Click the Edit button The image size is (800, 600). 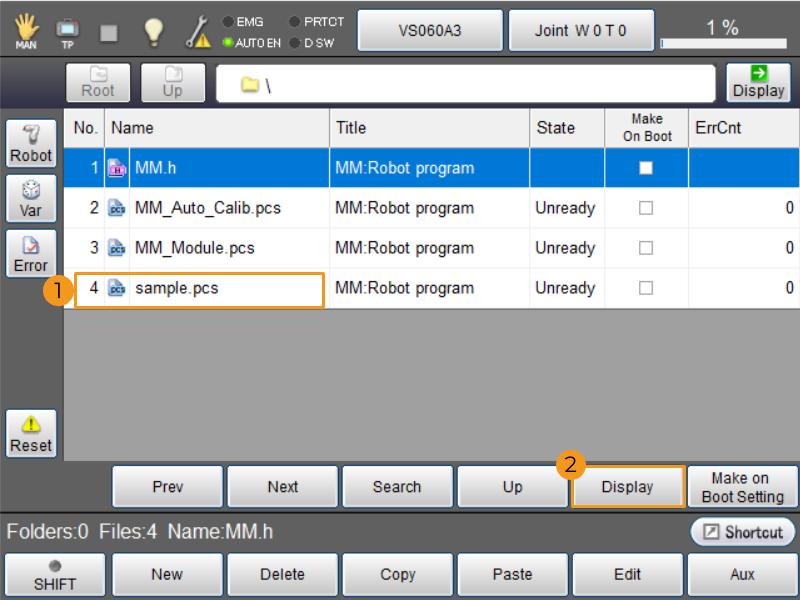(628, 574)
